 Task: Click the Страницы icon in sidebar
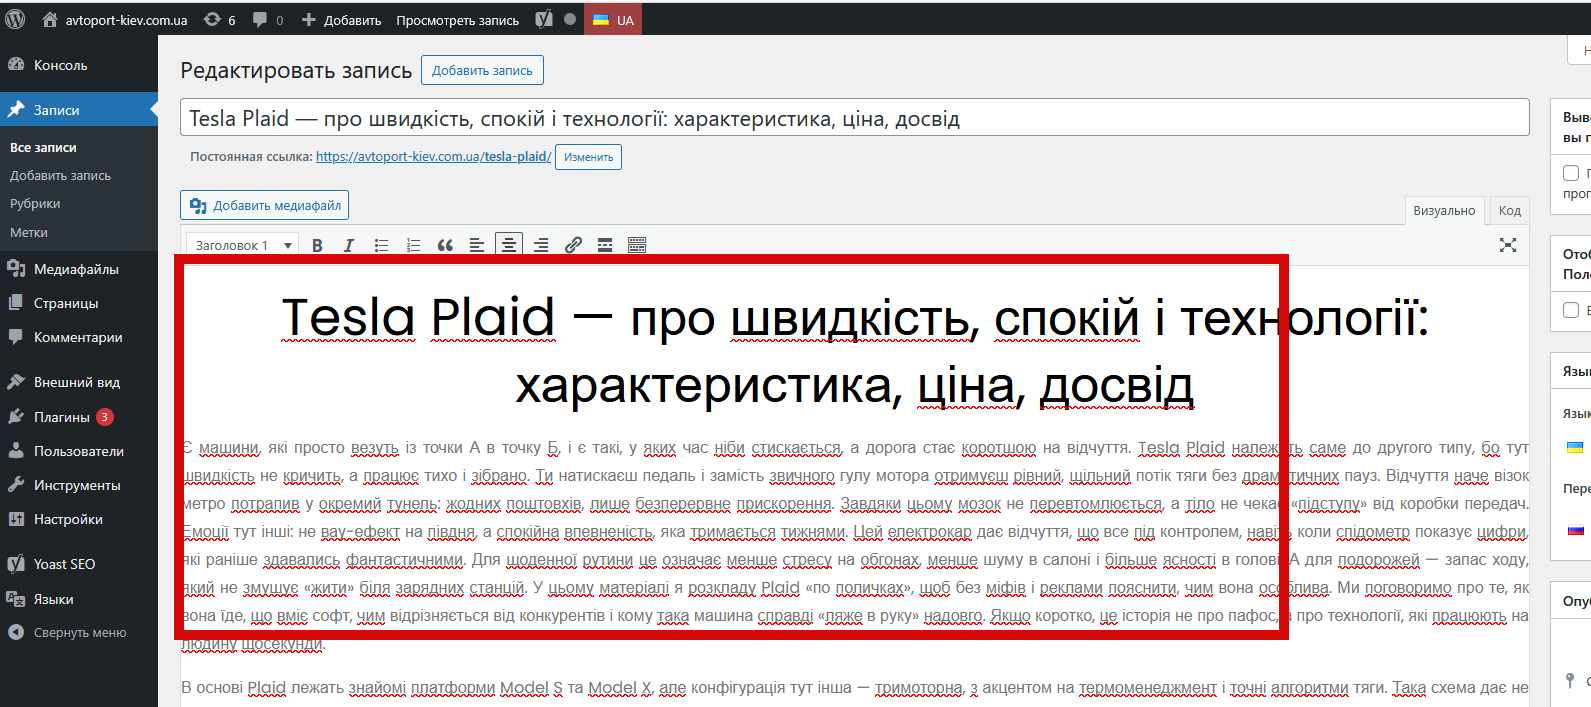tap(16, 303)
